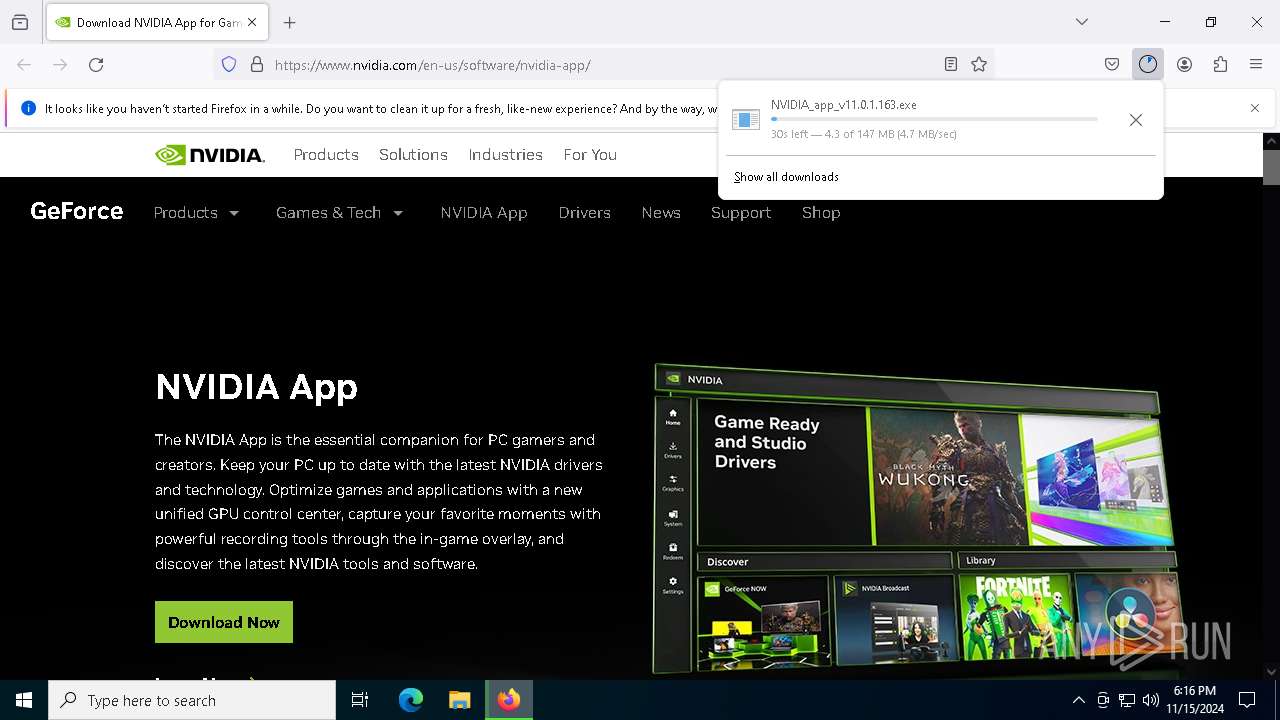Launch Microsoft Edge from taskbar
This screenshot has height=720, width=1280.
coord(411,700)
